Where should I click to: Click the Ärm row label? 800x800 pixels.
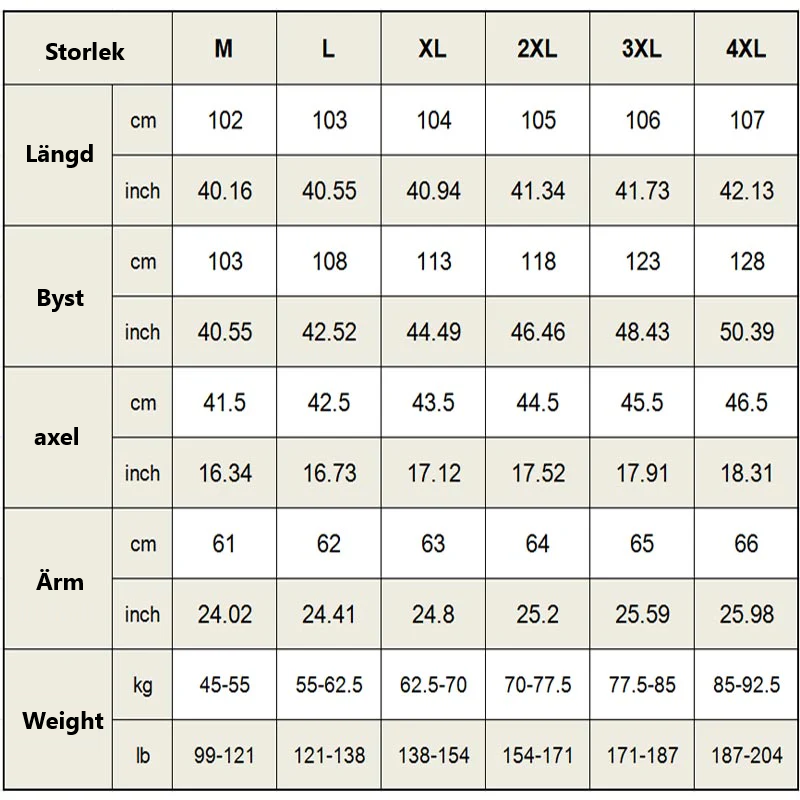tap(60, 581)
